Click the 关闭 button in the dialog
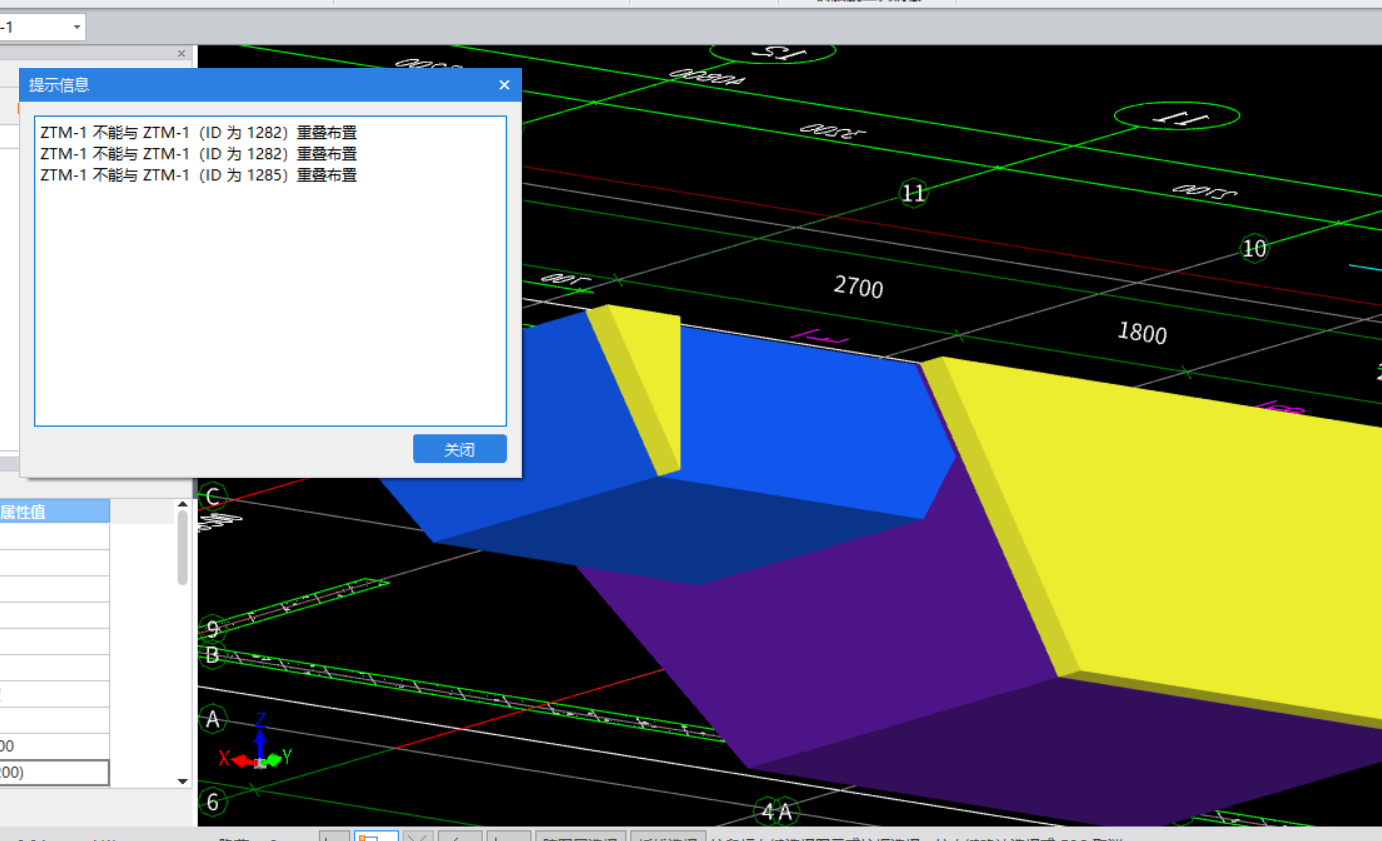Image resolution: width=1382 pixels, height=841 pixels. pyautogui.click(x=459, y=449)
